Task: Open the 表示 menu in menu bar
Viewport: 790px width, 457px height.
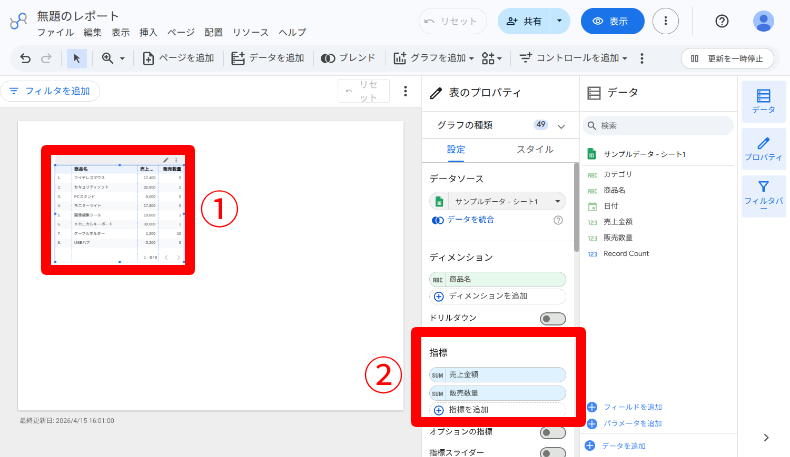Action: click(120, 33)
